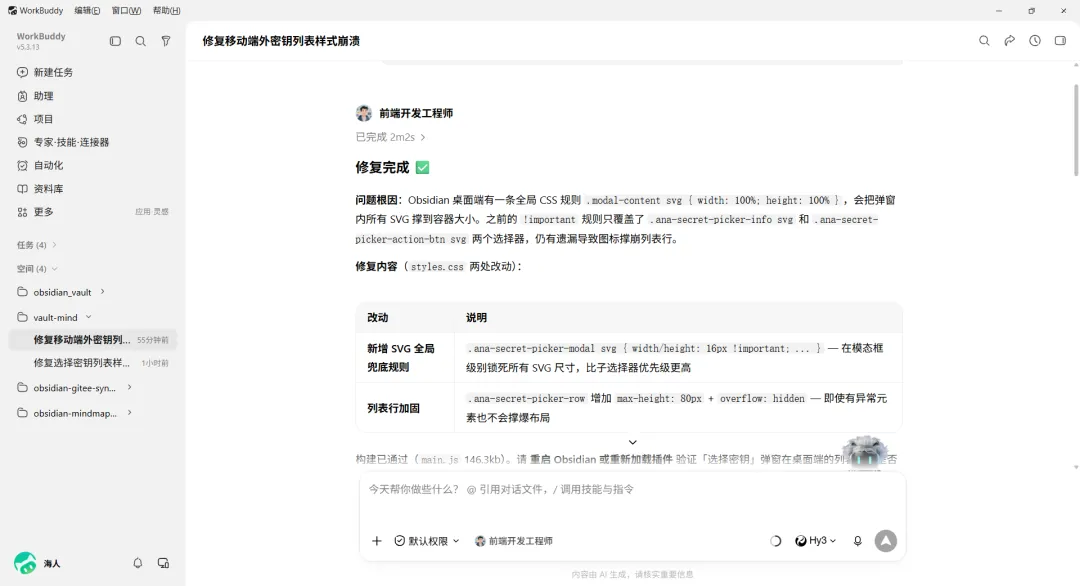Click the floating mascot avatar

(864, 452)
